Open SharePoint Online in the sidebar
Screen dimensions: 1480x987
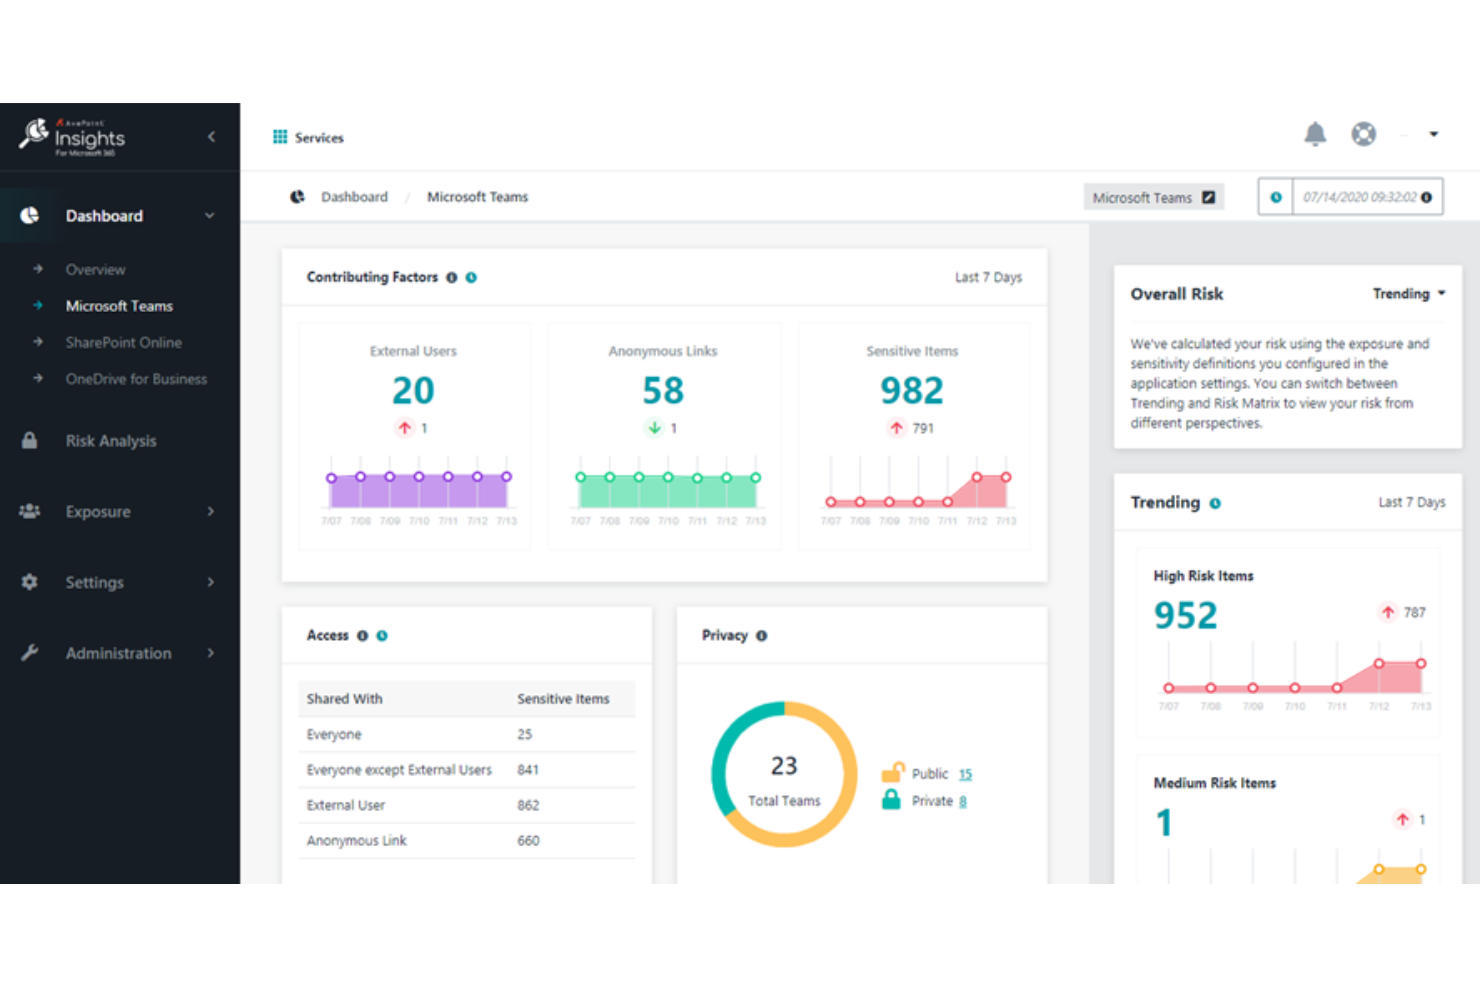(x=124, y=342)
